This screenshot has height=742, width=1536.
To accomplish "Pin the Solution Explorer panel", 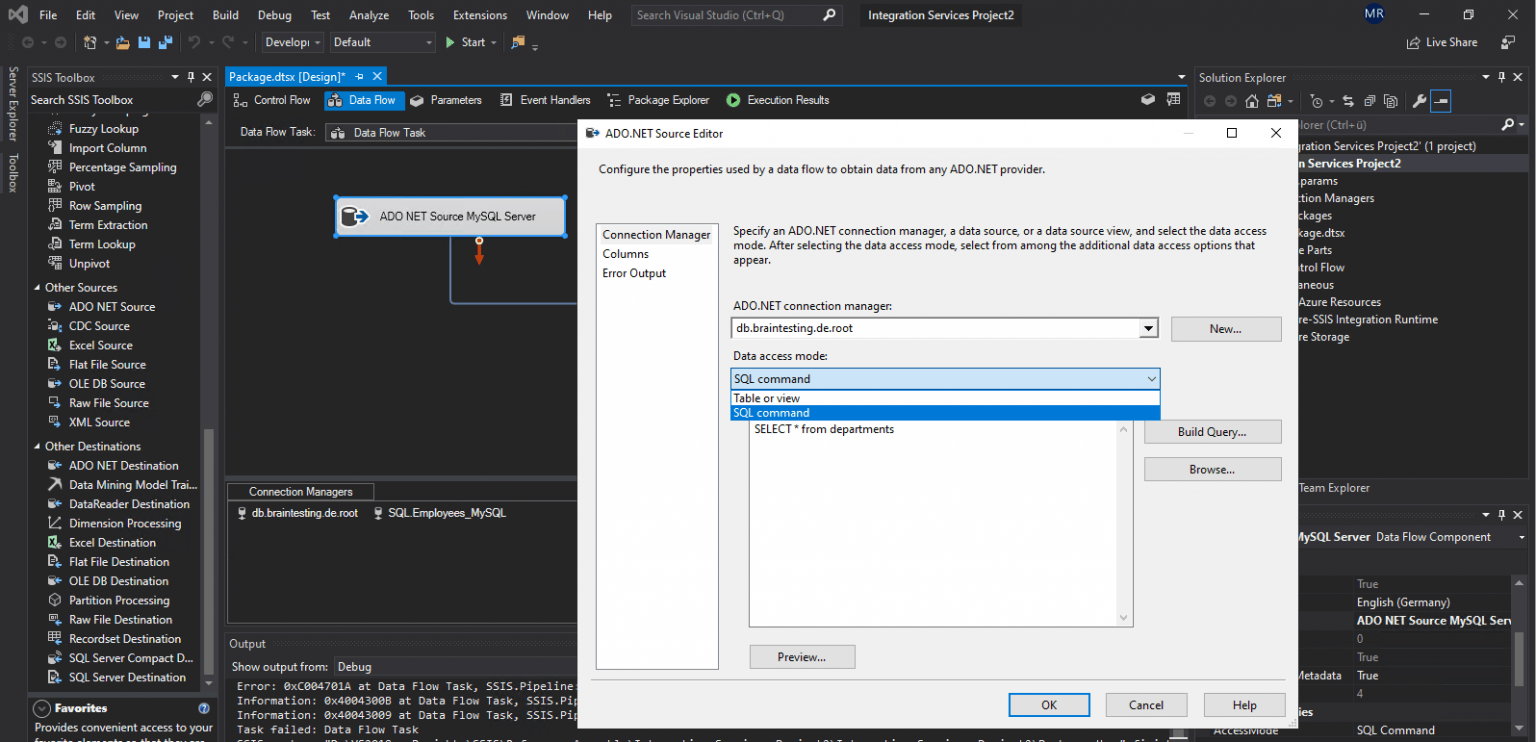I will click(x=1502, y=77).
